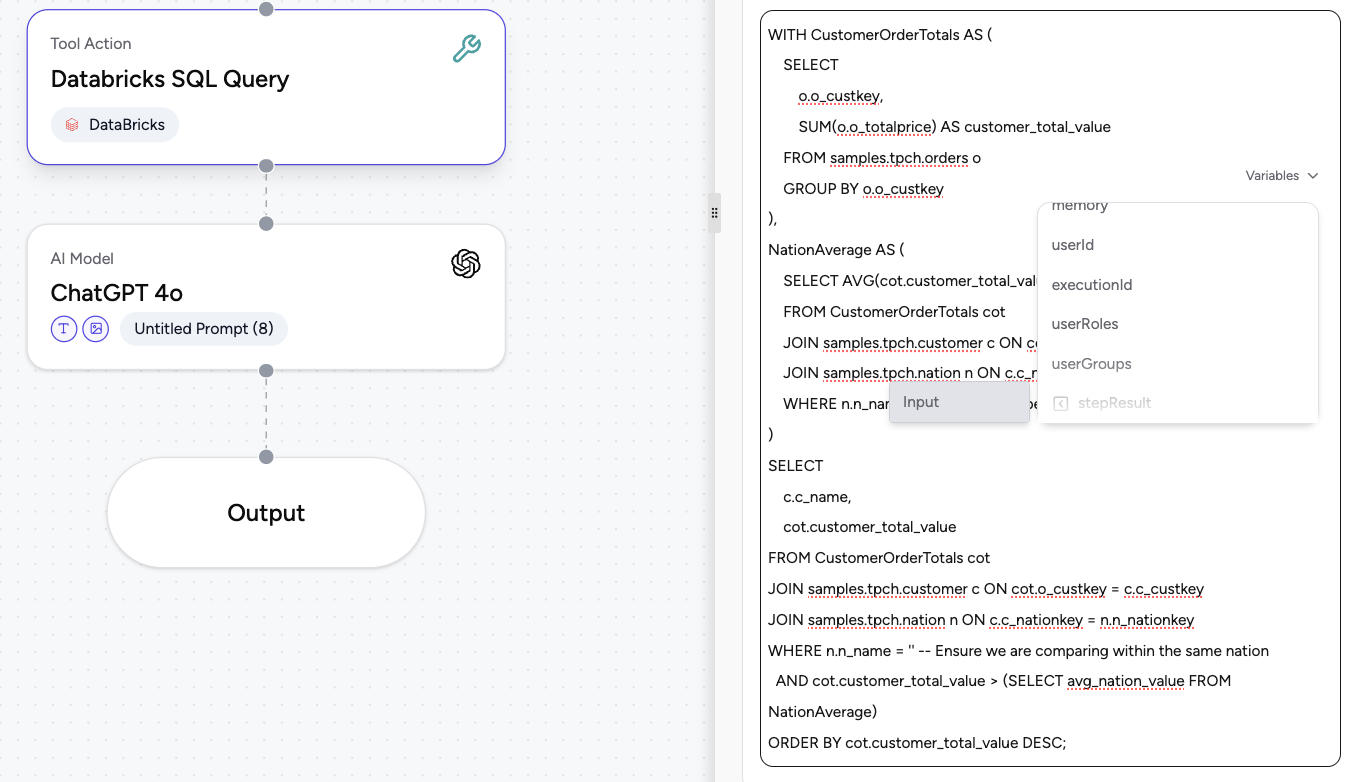The image size is (1355, 782).
Task: Select executionId from variables list
Action: (1178, 285)
